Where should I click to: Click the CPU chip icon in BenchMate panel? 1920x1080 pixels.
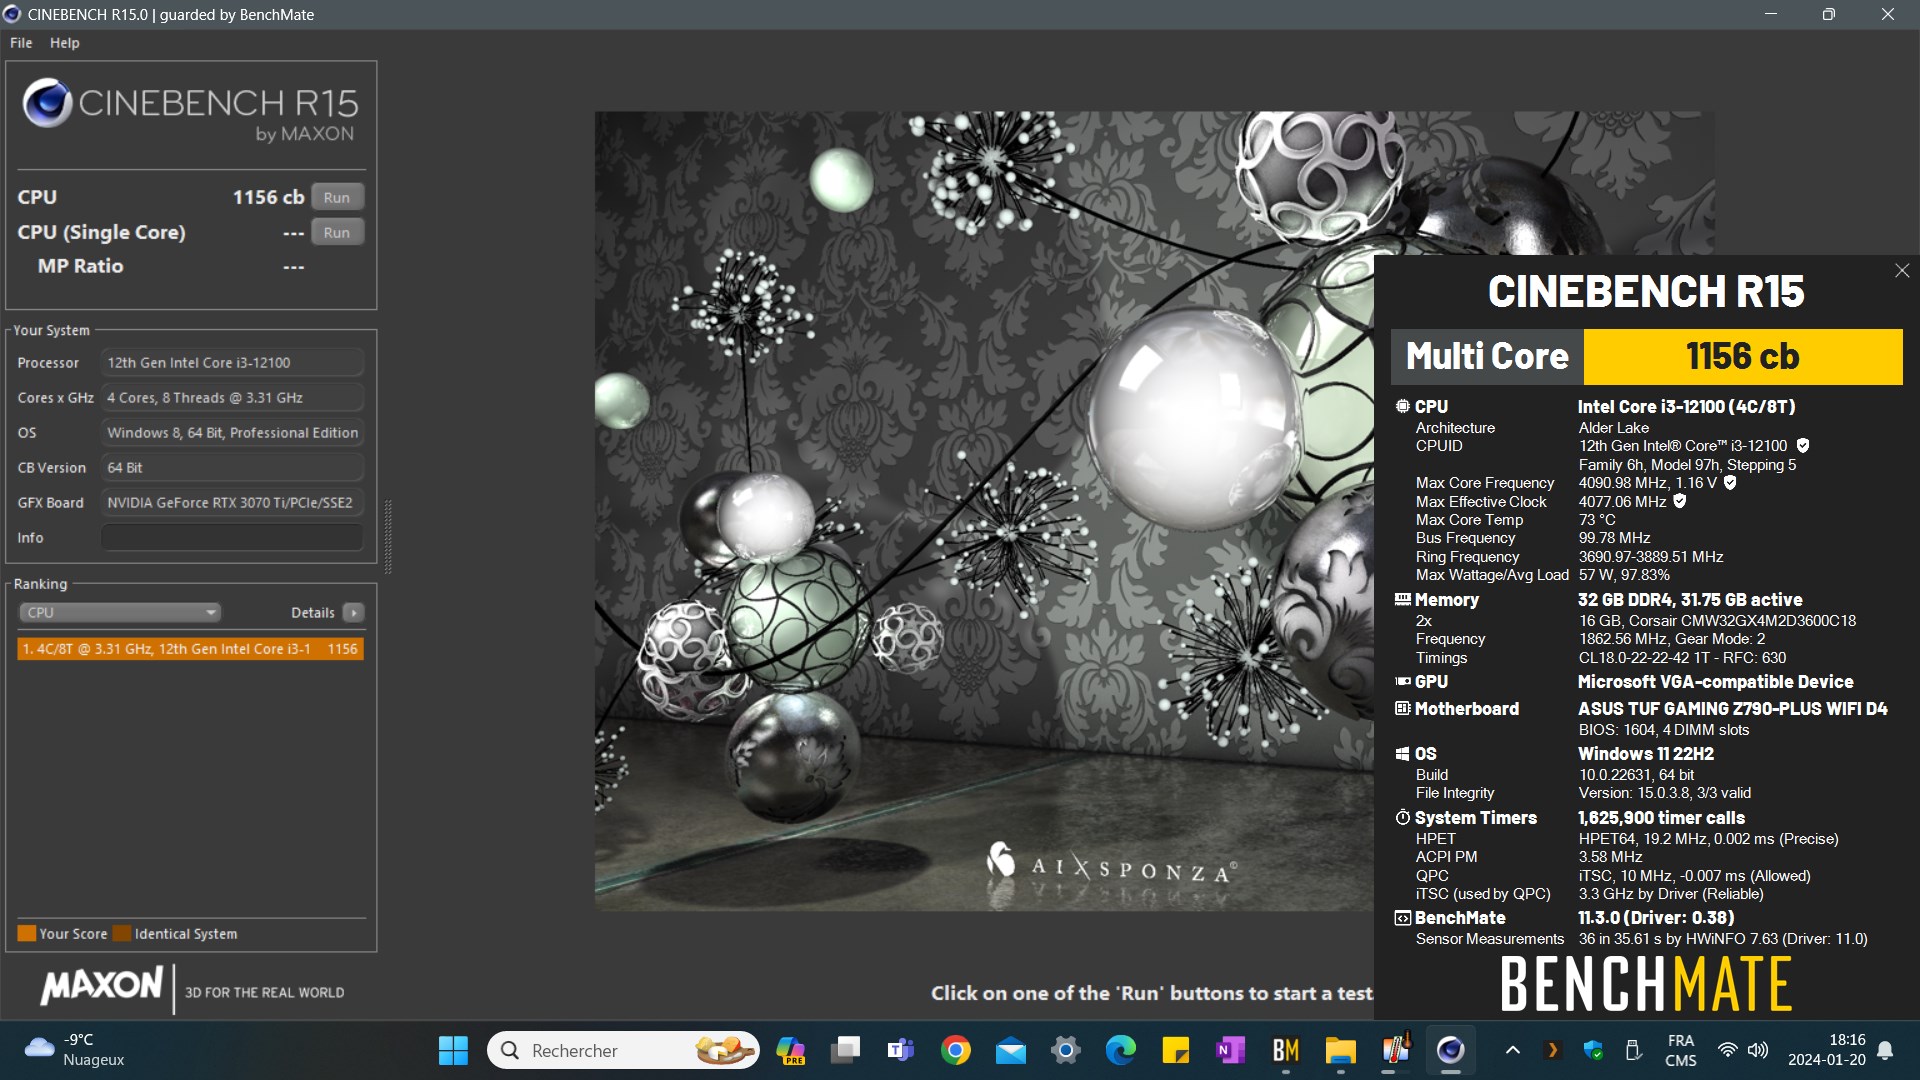click(x=1403, y=407)
